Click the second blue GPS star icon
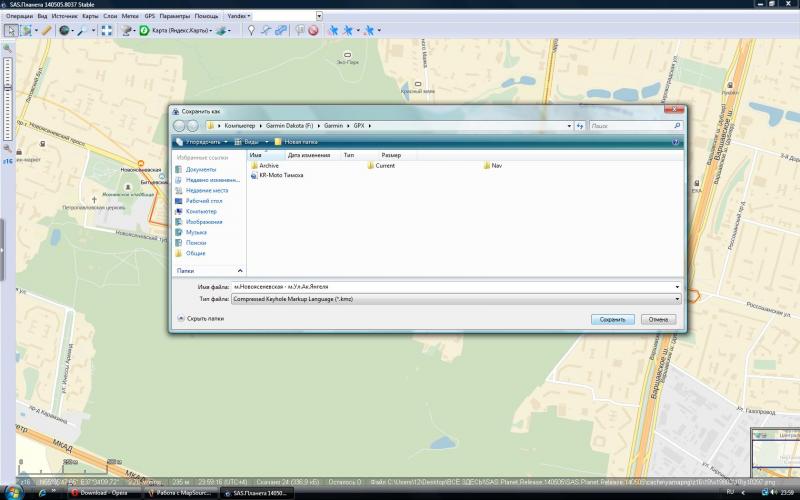Image resolution: width=800 pixels, height=500 pixels. point(348,31)
